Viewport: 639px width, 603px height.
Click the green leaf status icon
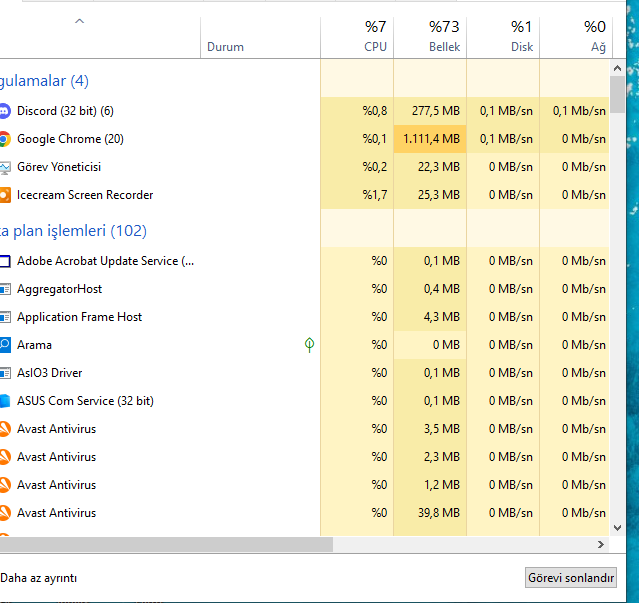coord(309,345)
